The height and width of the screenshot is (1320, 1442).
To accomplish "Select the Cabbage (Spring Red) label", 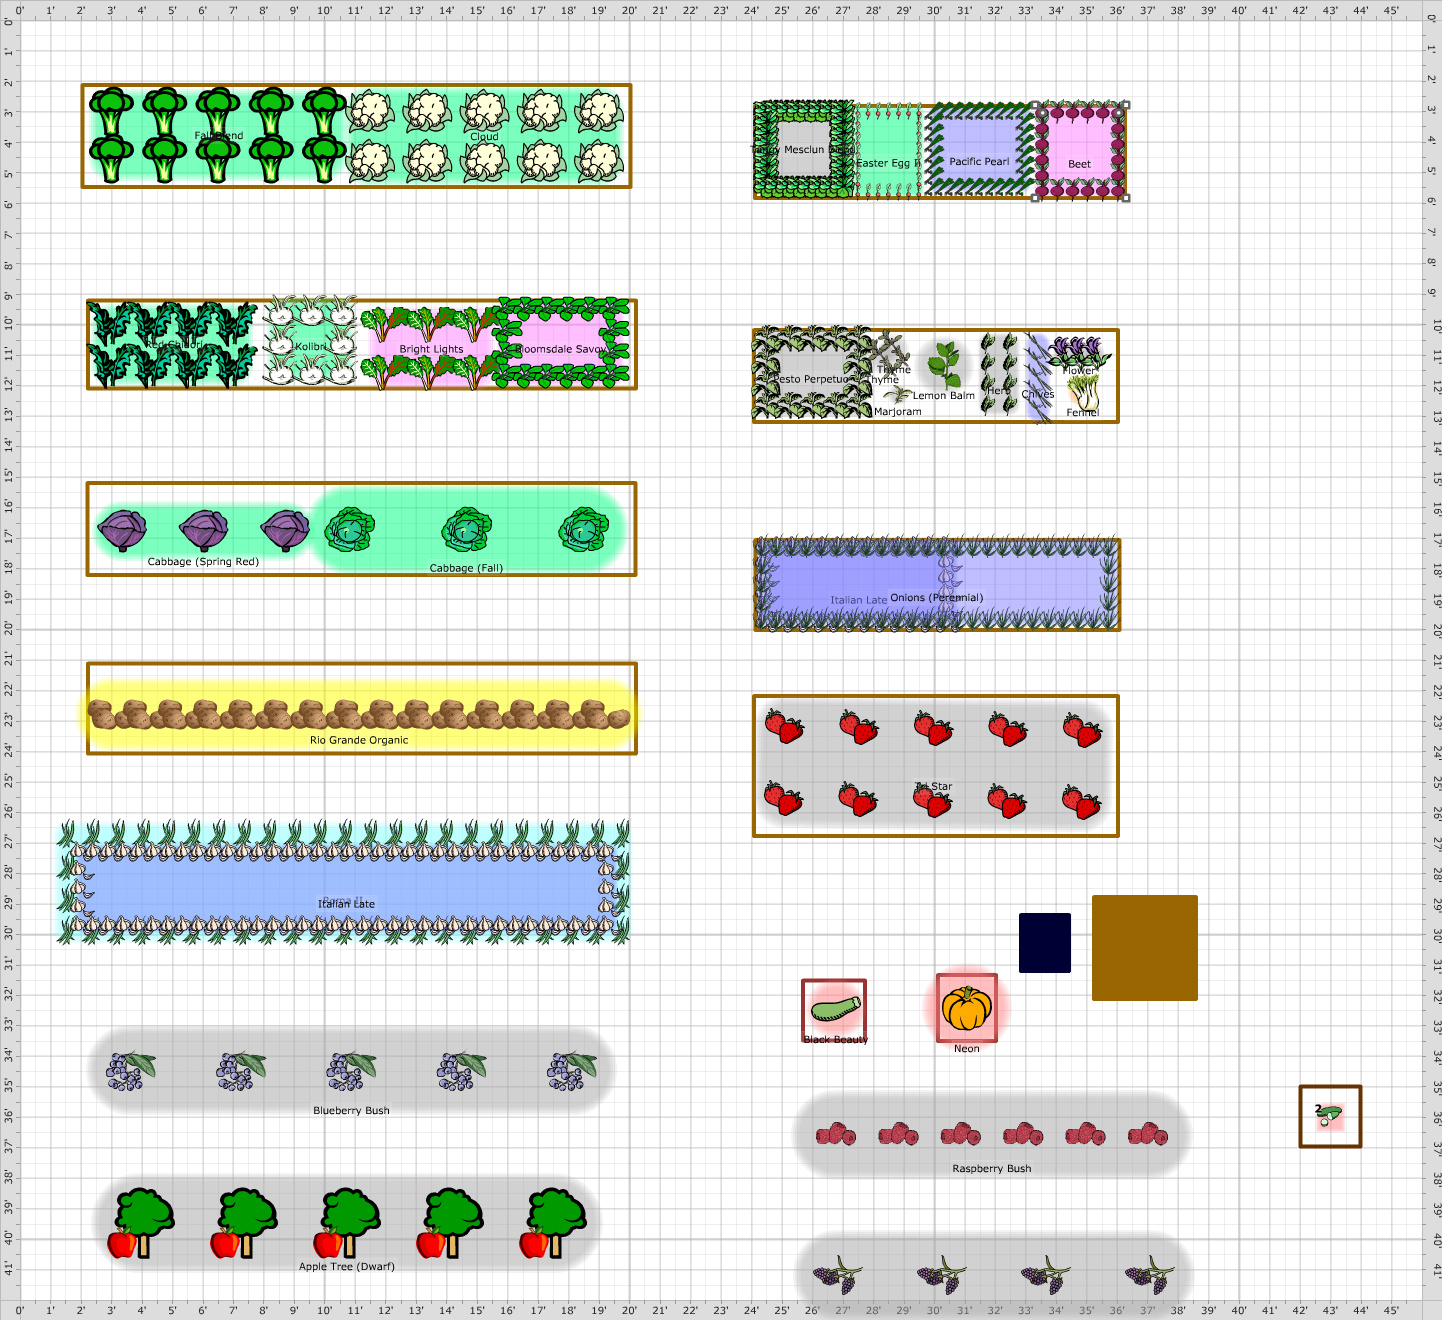I will (203, 562).
